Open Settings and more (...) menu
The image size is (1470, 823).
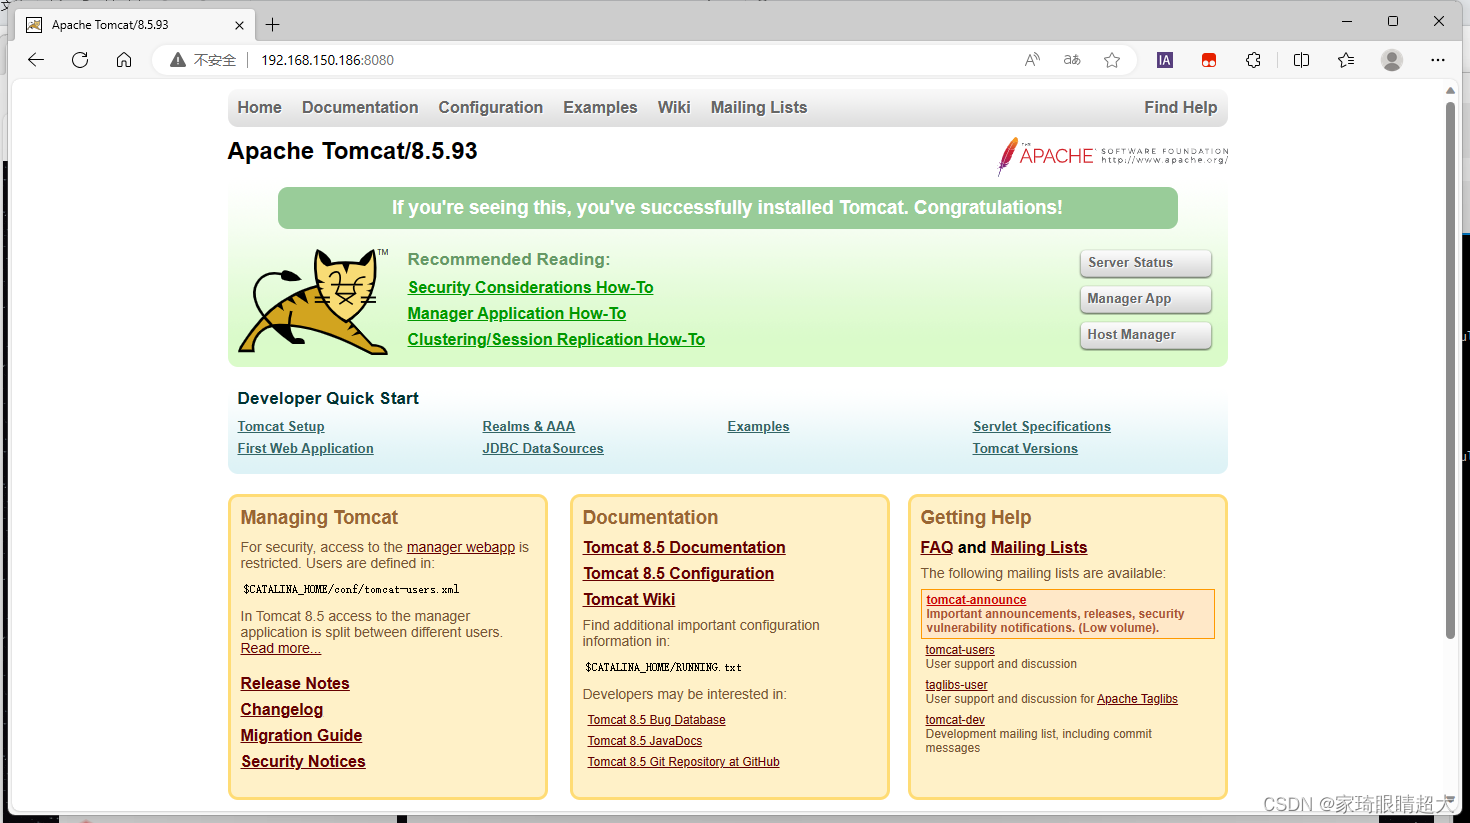point(1438,60)
